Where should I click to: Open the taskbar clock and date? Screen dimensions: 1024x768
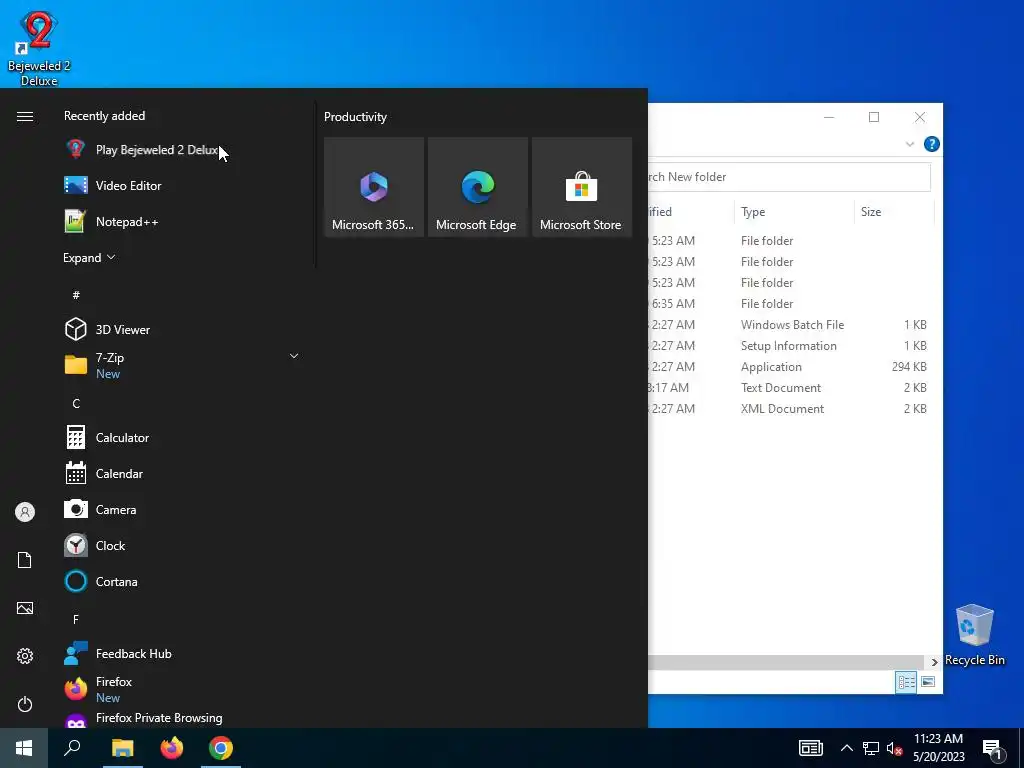pos(938,748)
